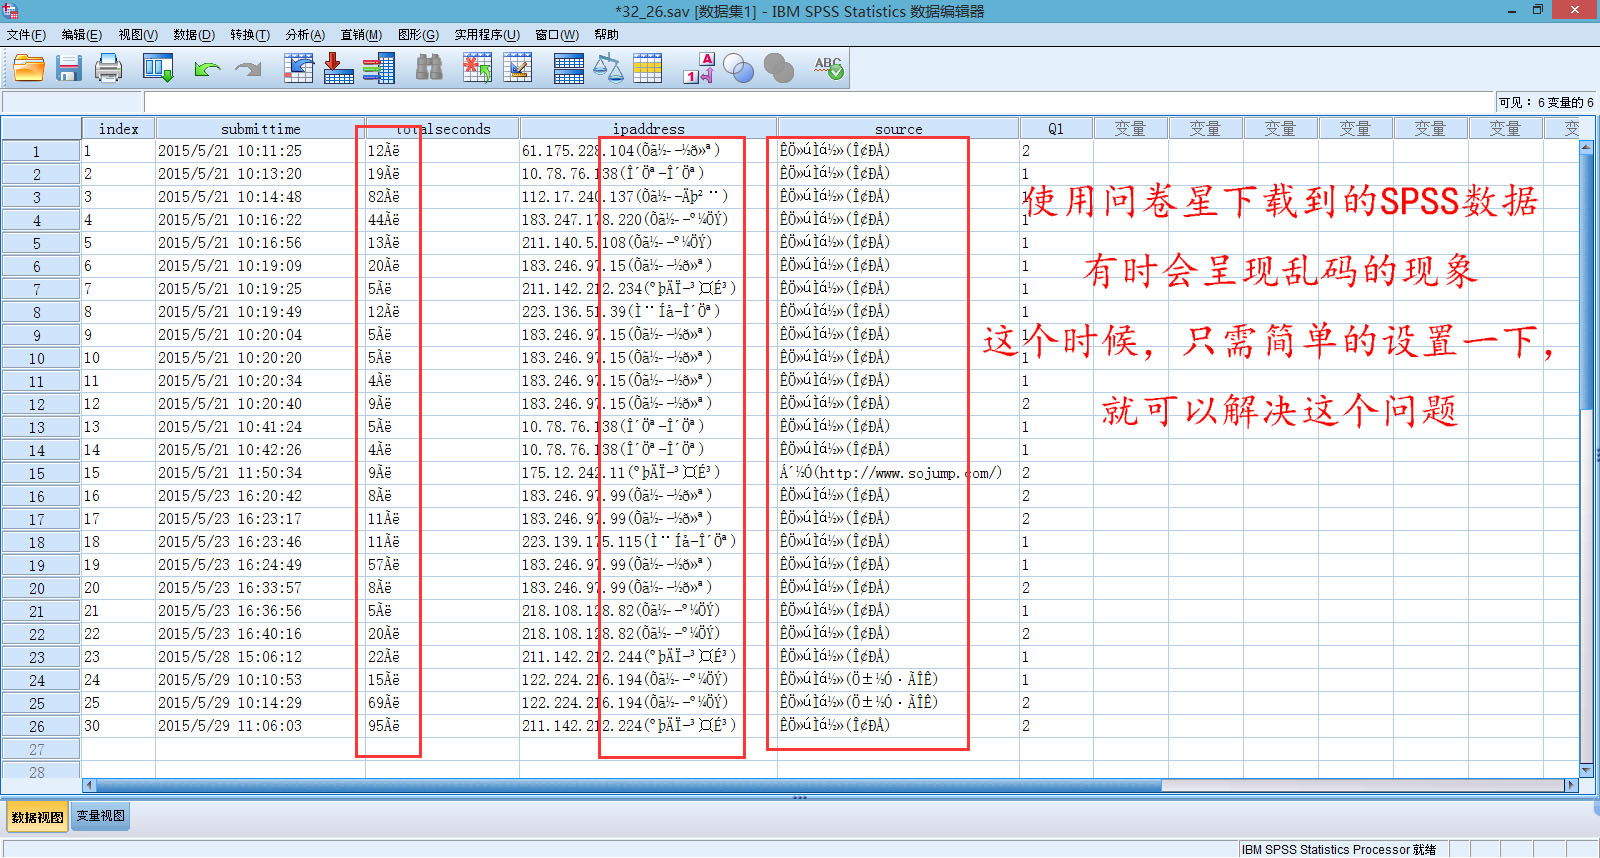The width and height of the screenshot is (1600, 858).
Task: Select the ipaddress column header
Action: pyautogui.click(x=648, y=128)
